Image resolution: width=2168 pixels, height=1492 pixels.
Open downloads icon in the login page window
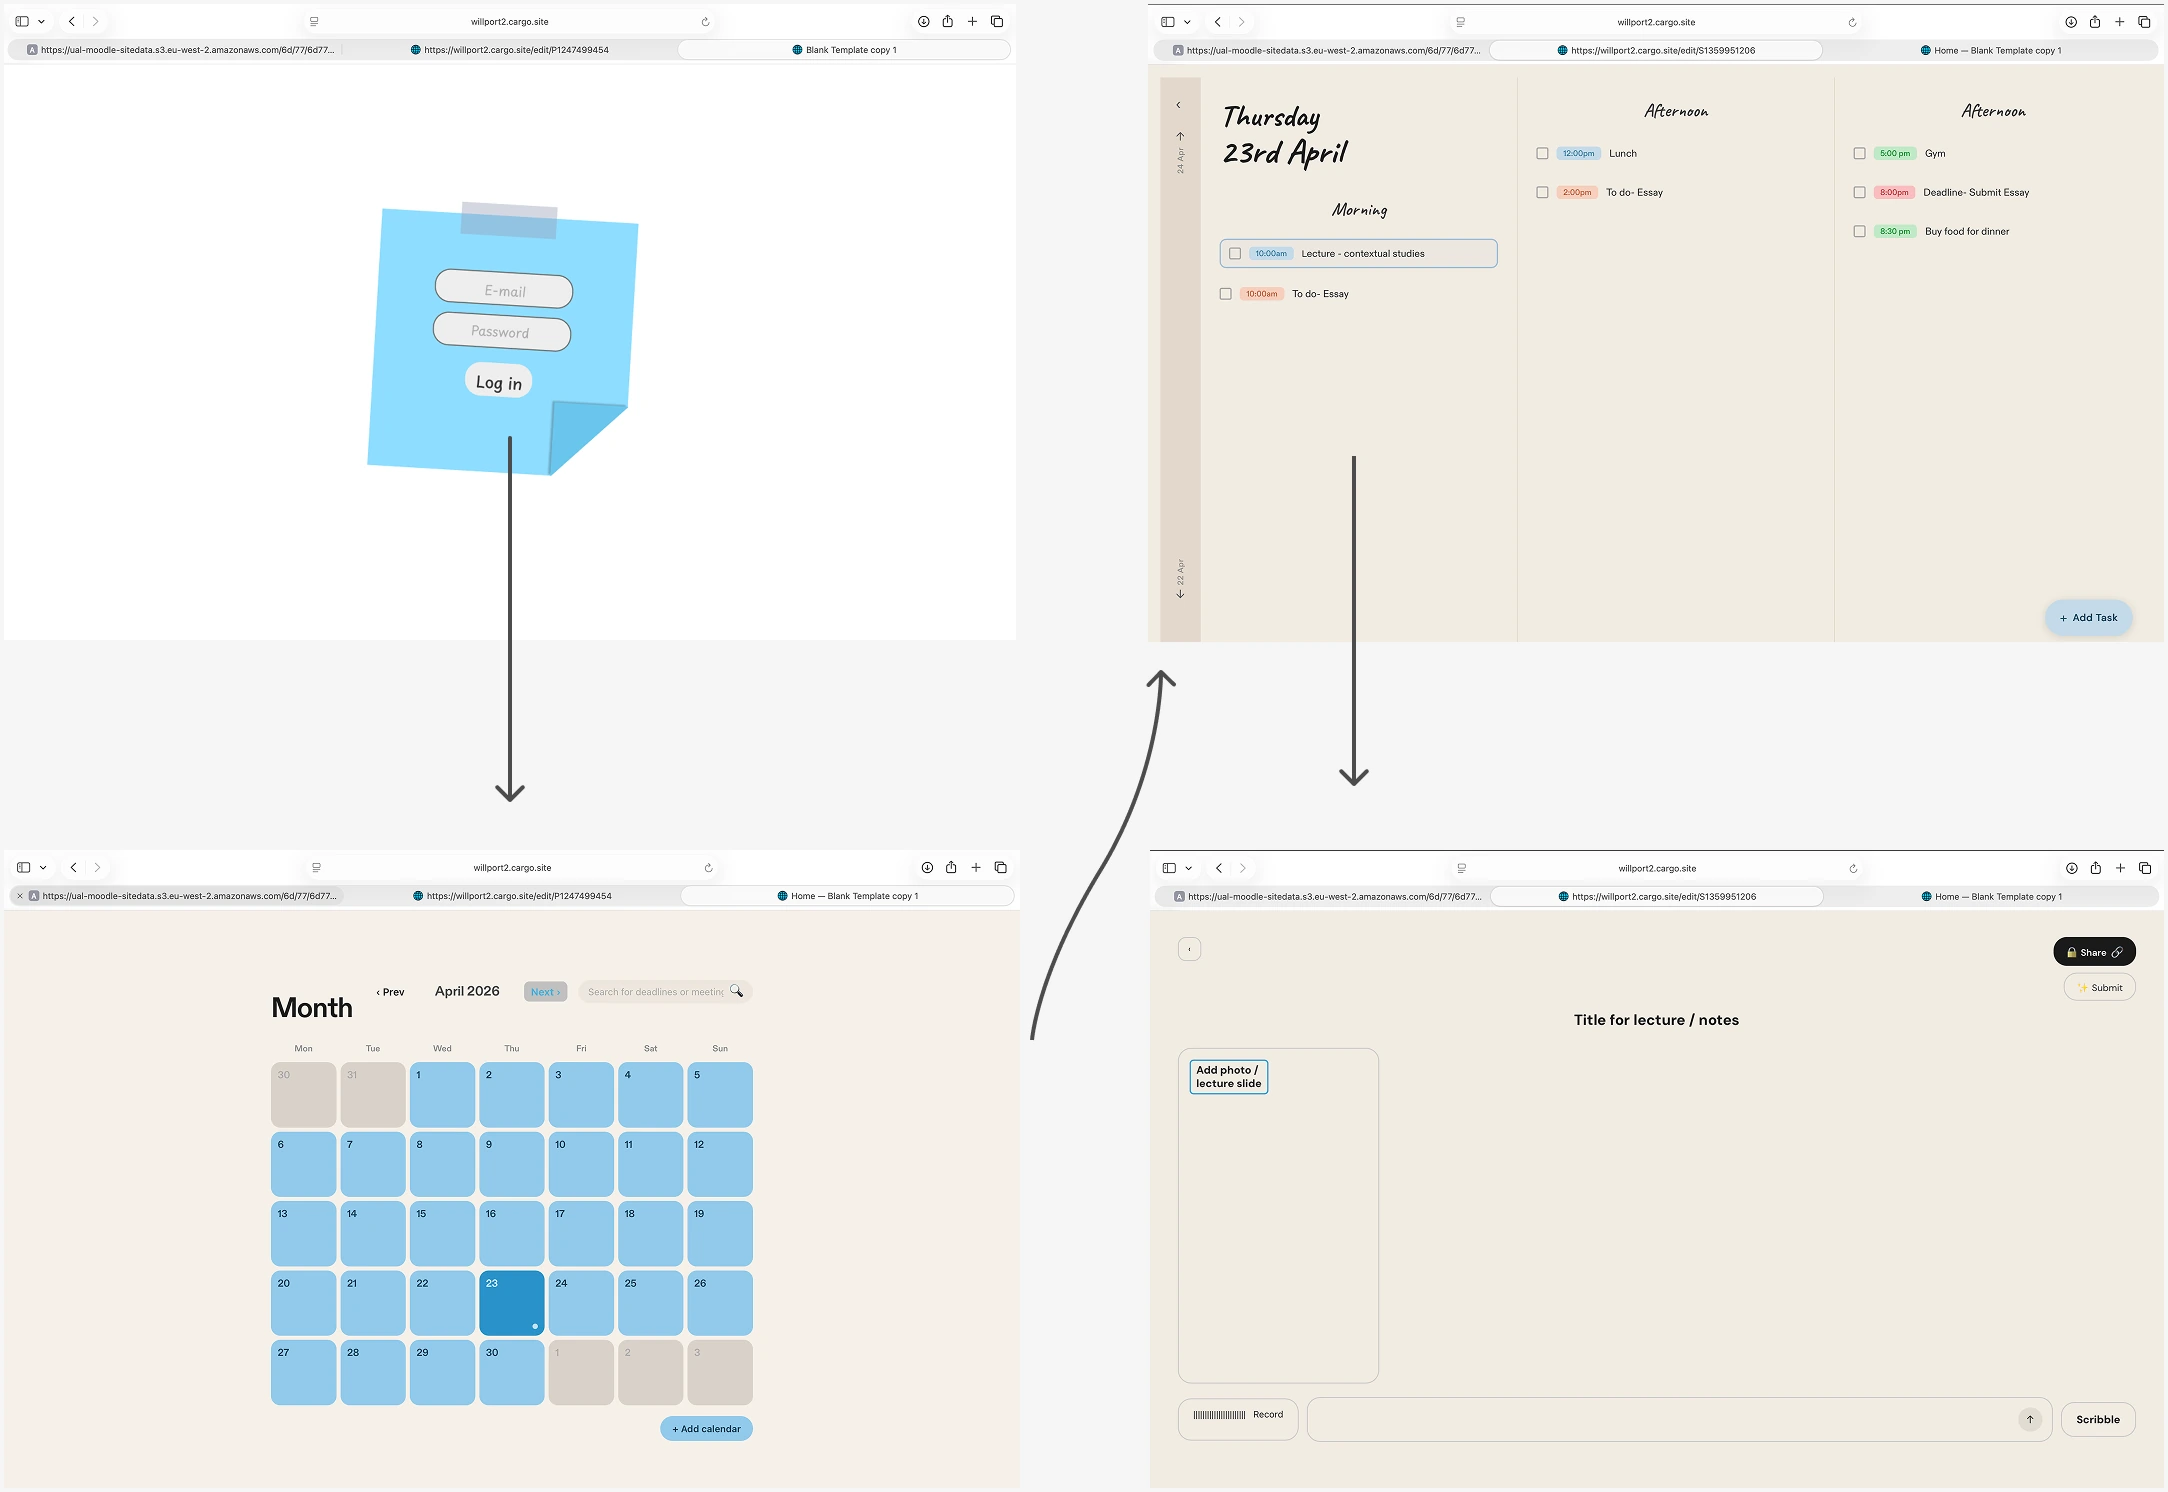923,21
